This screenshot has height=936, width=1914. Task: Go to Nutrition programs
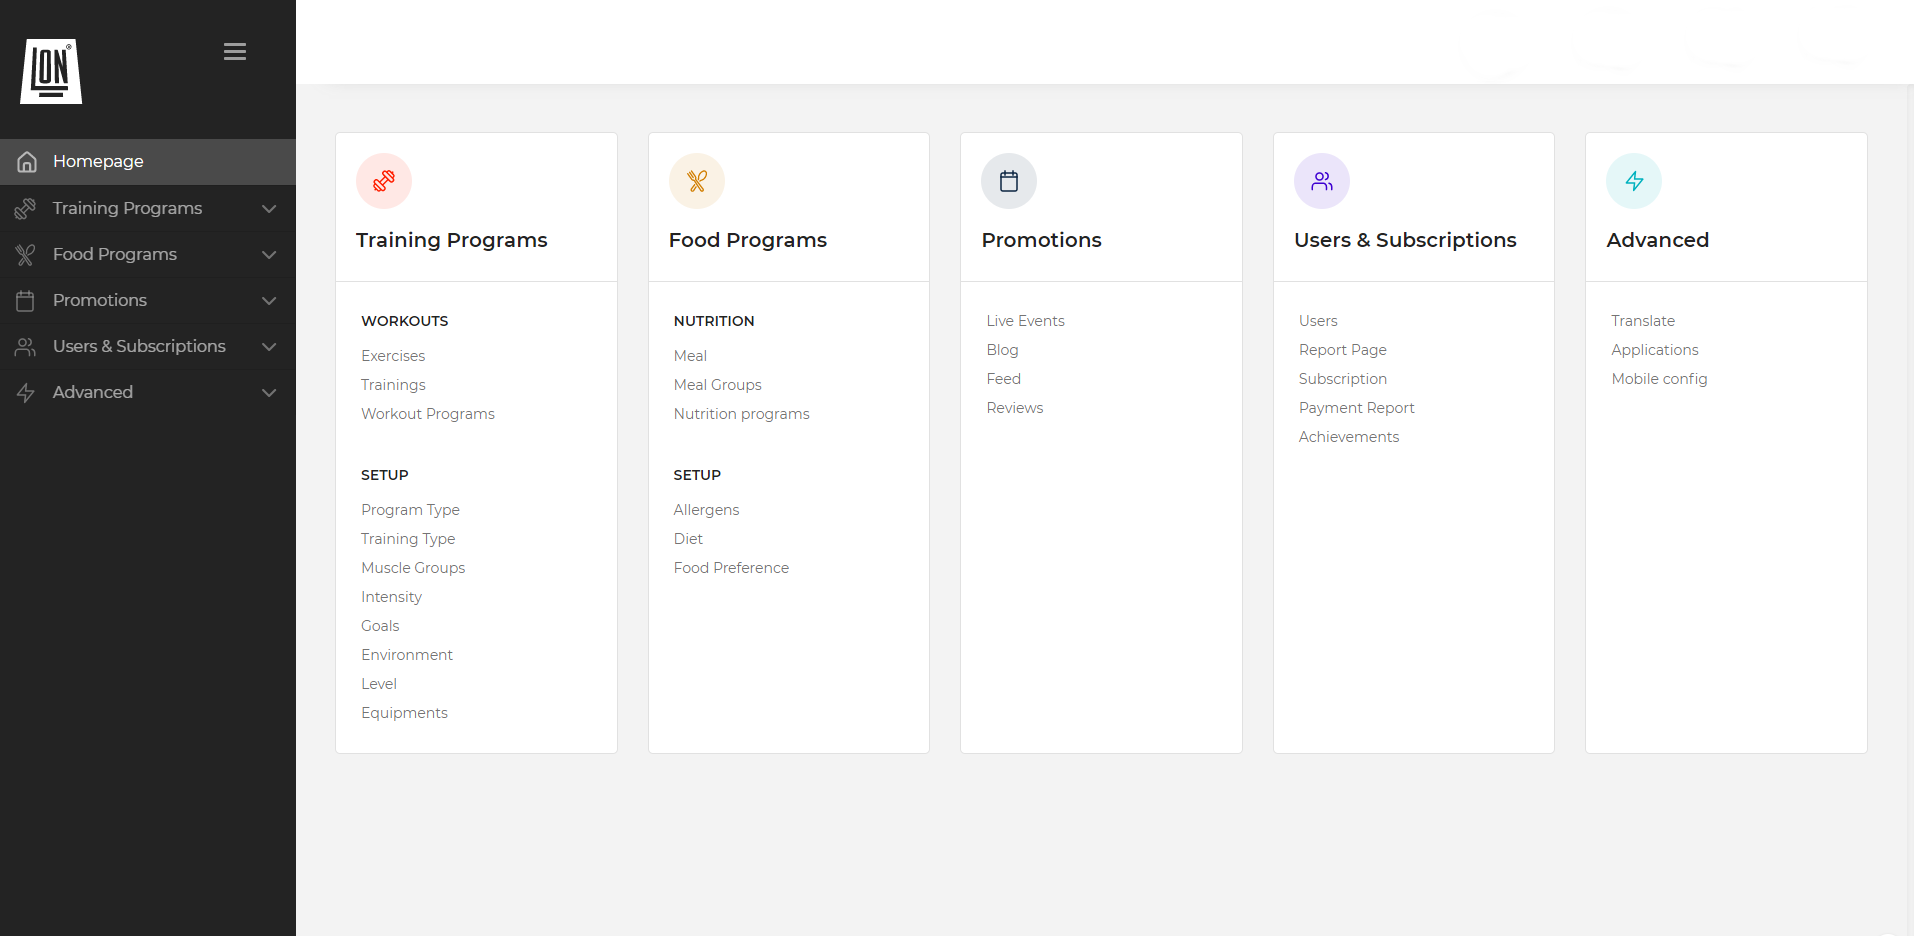coord(741,414)
